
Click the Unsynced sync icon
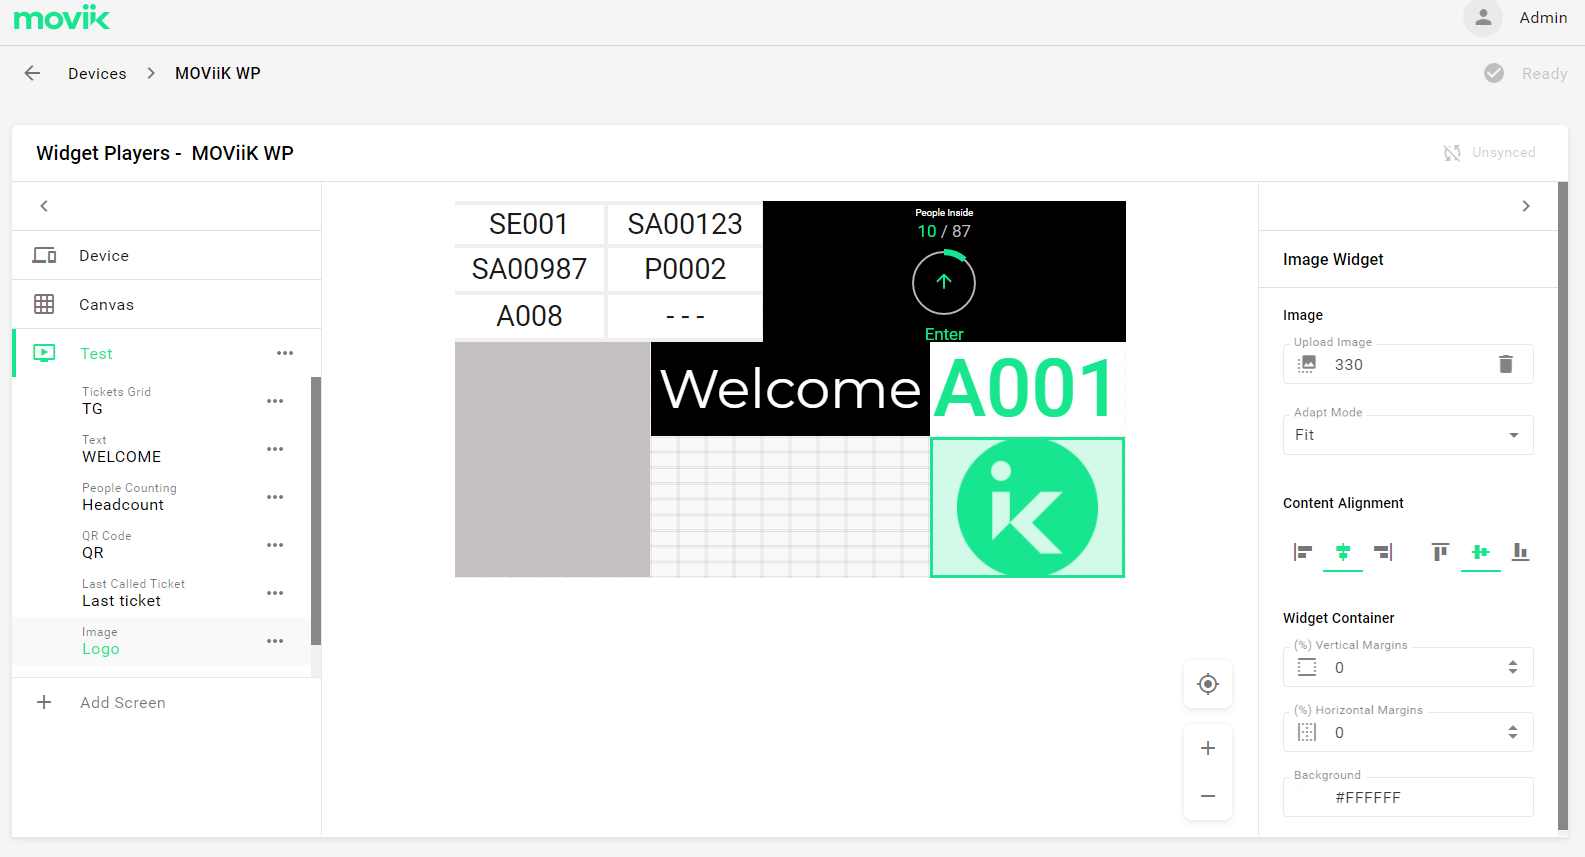click(x=1452, y=153)
